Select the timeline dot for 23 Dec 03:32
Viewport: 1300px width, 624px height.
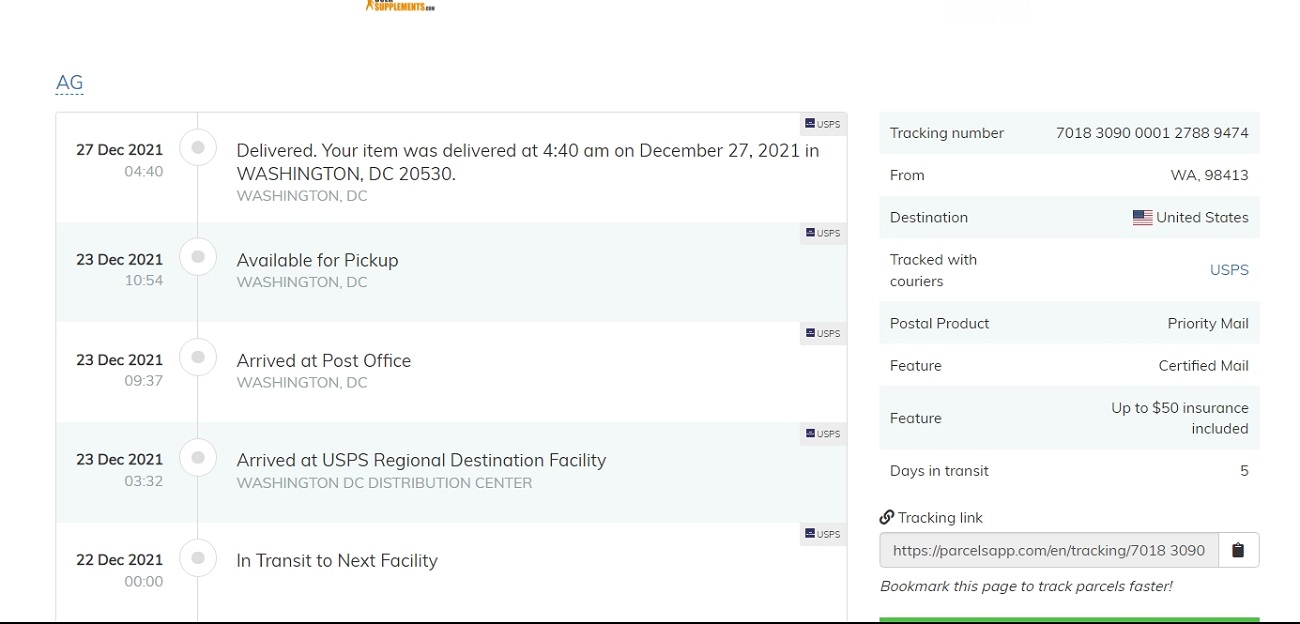point(198,457)
